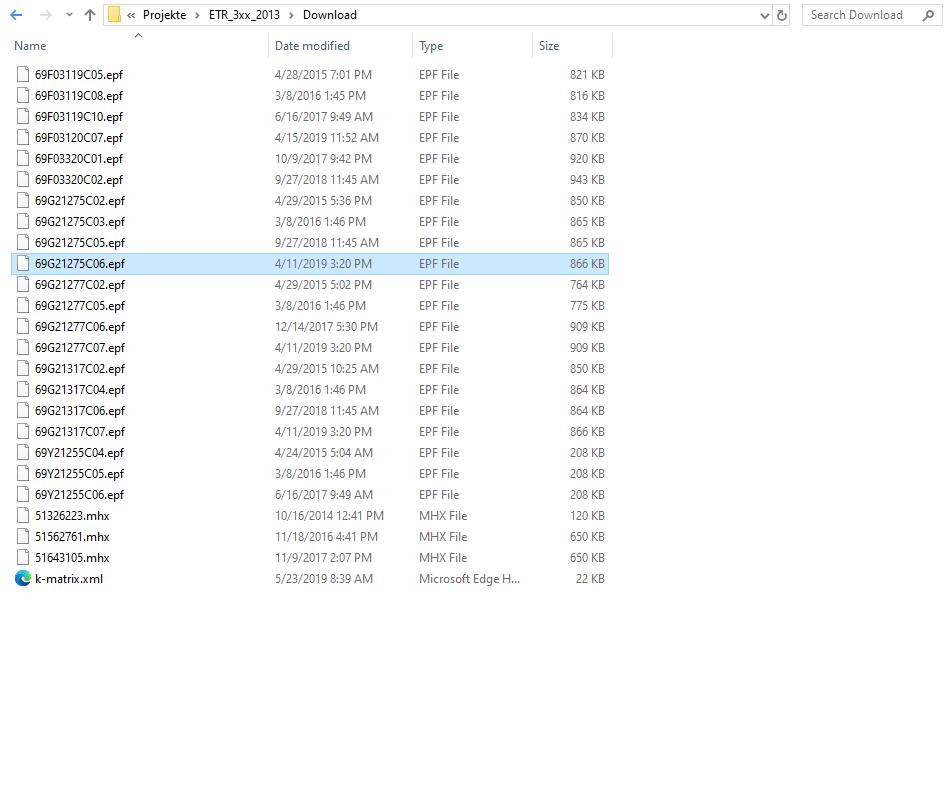
Task: Click size value 943 KB
Action: [587, 179]
